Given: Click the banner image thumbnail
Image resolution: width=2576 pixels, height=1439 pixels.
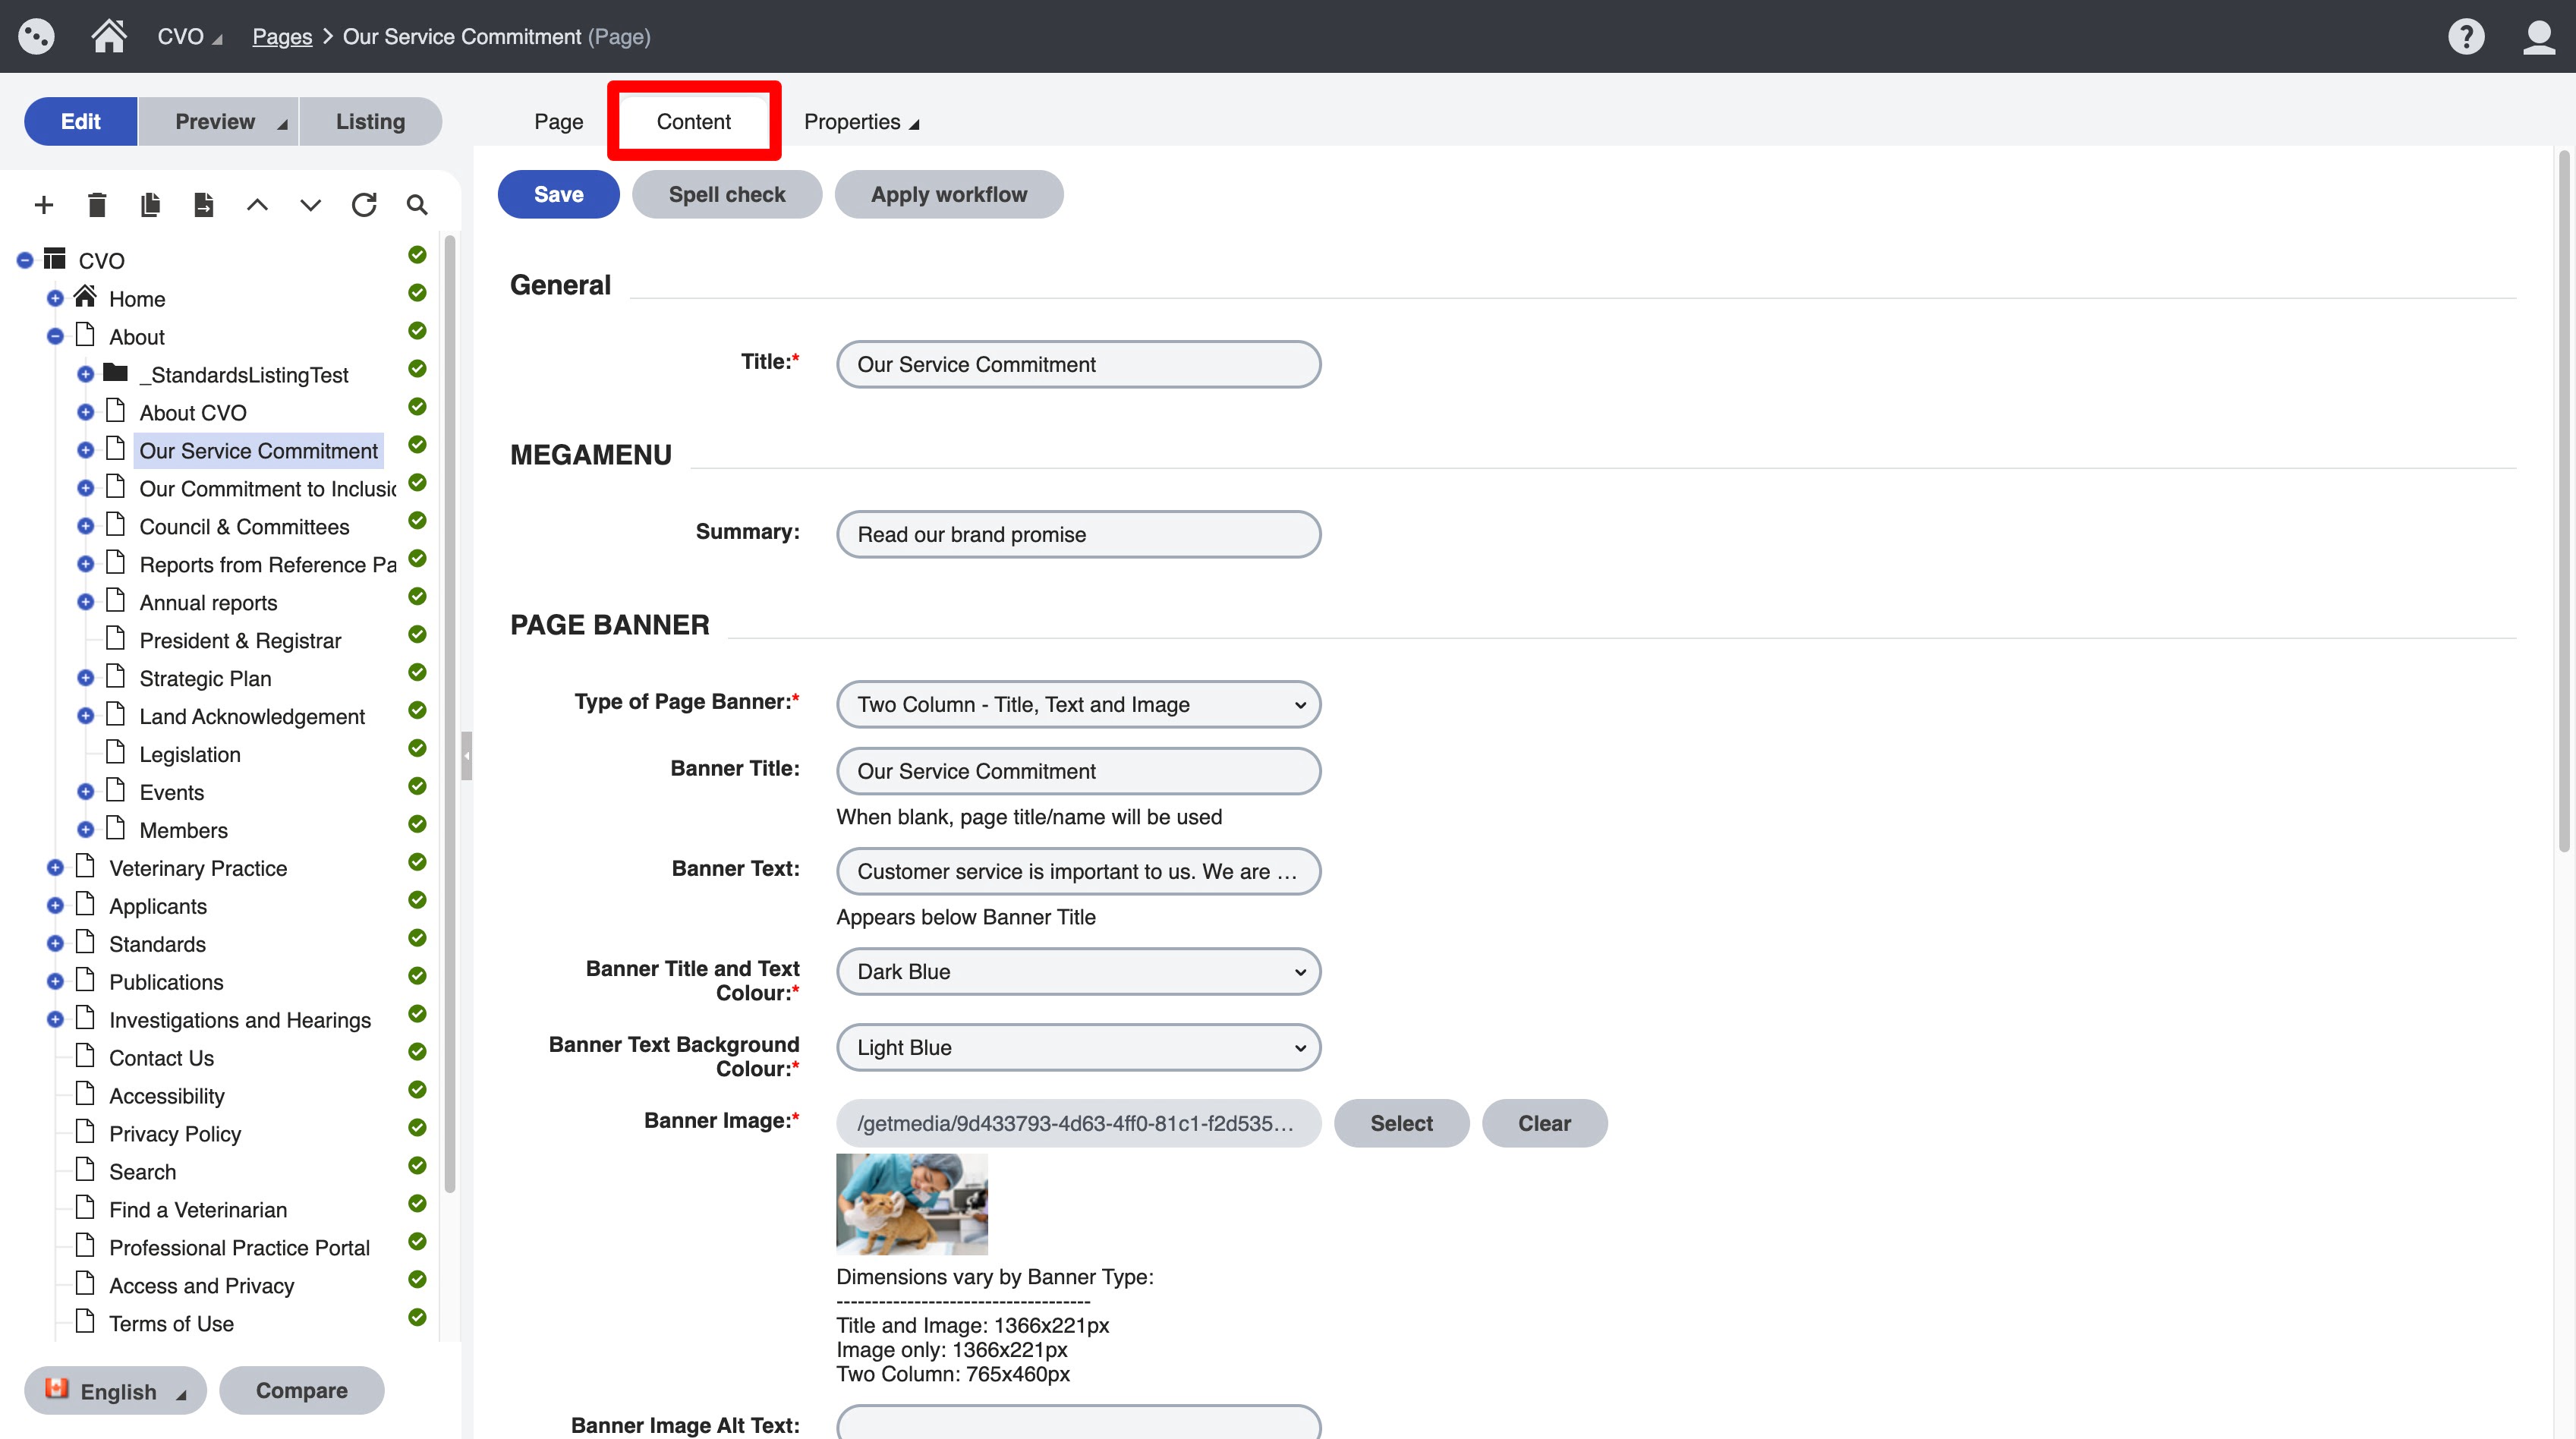Looking at the screenshot, I should (911, 1204).
